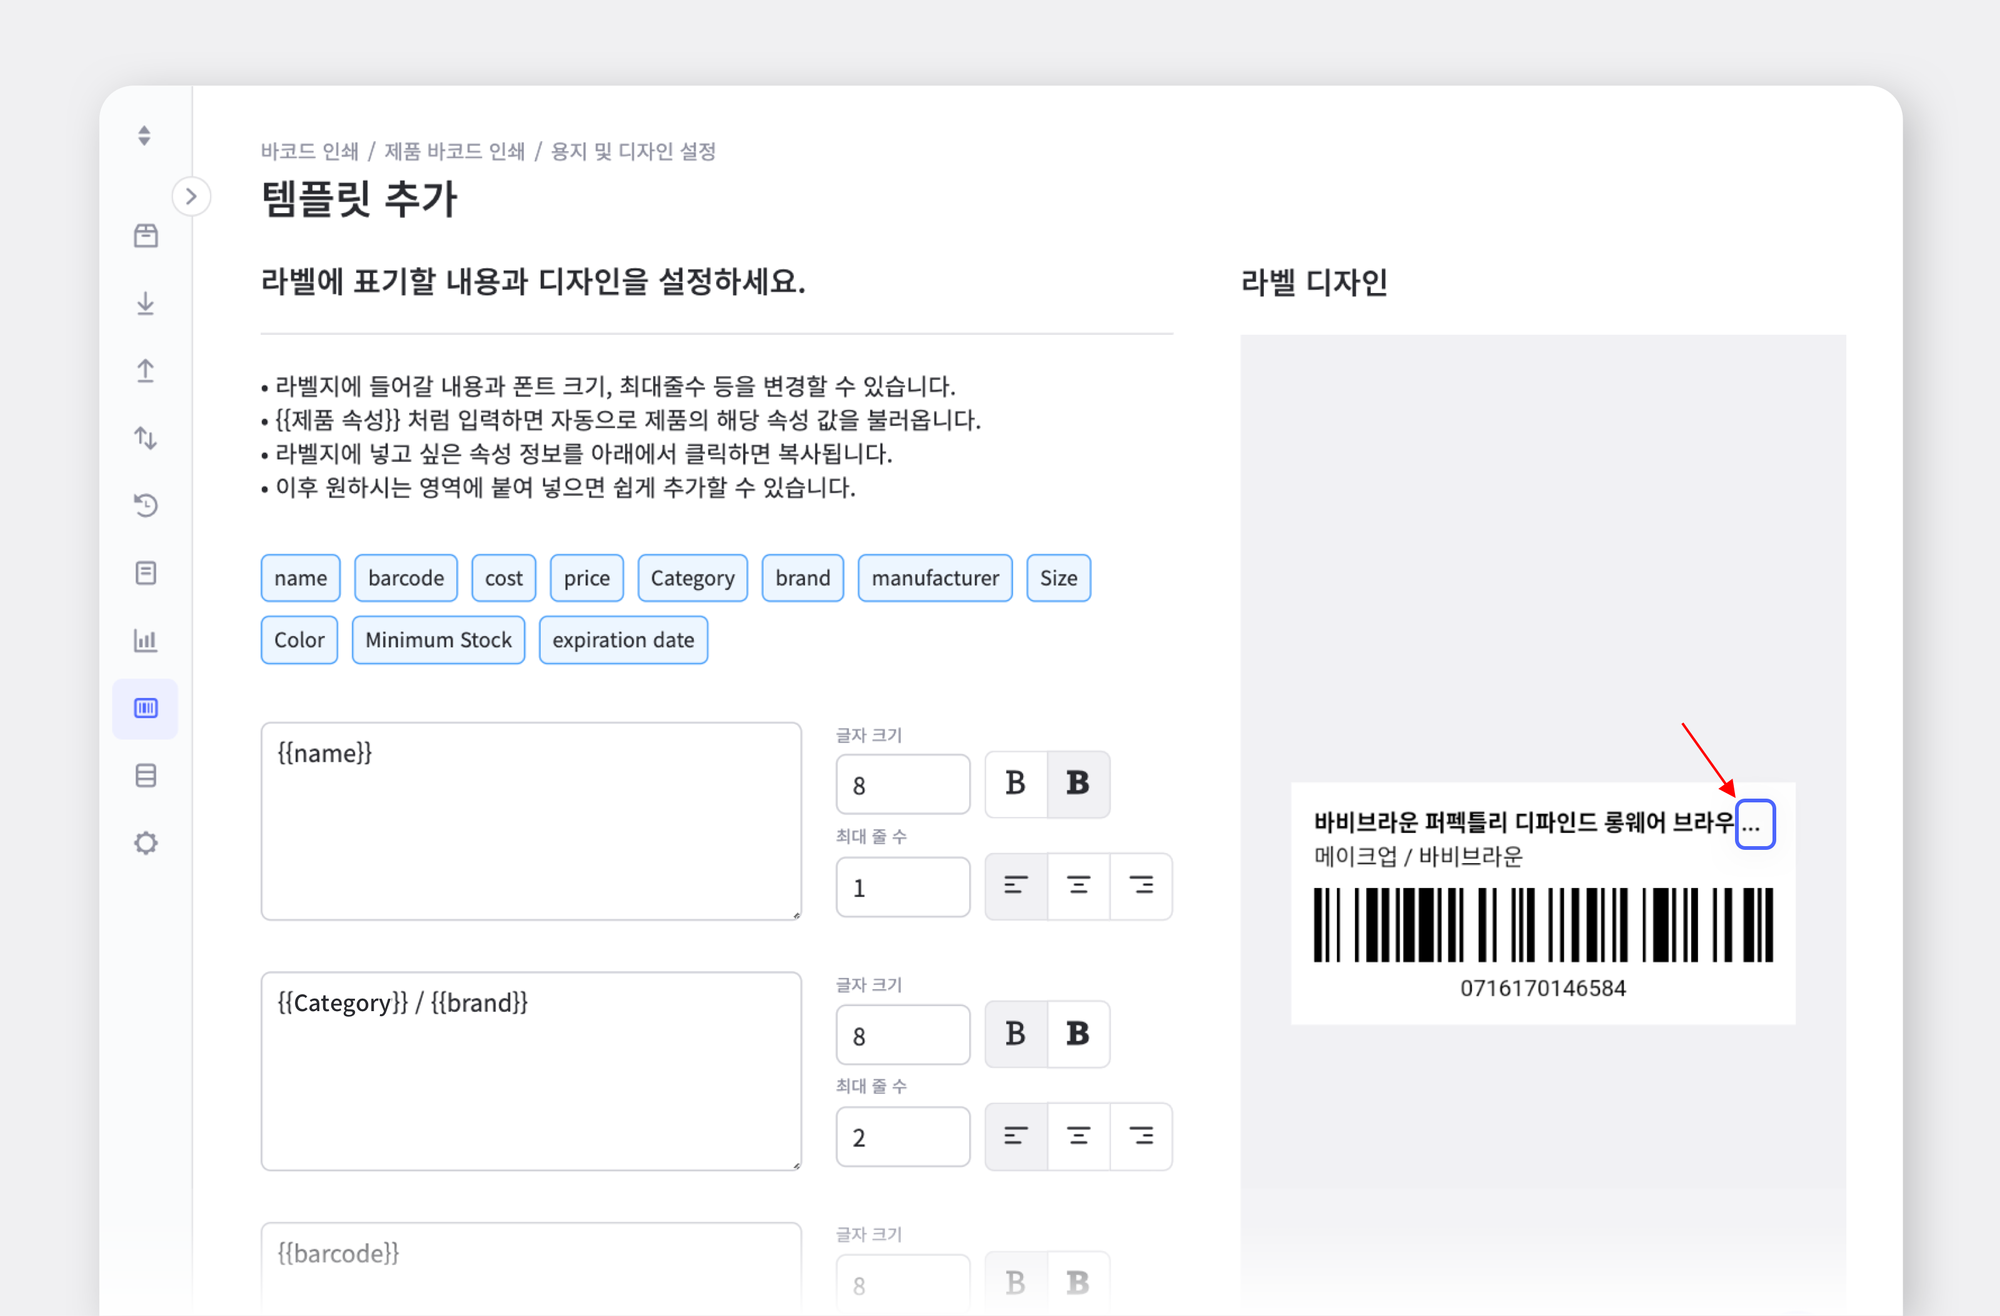Viewport: 2000px width, 1316px height.
Task: Click barcode number 0716170146584
Action: tap(1543, 989)
